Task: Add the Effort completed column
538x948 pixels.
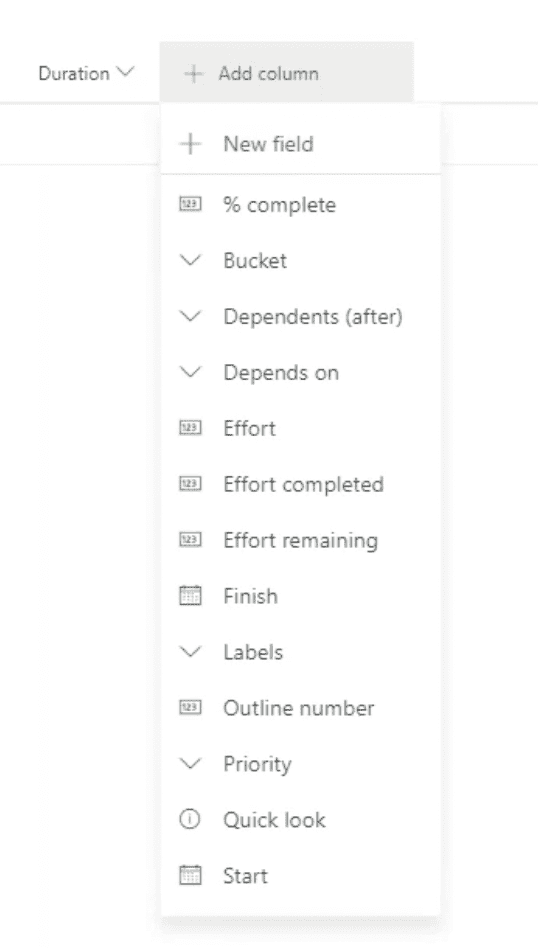Action: point(300,484)
